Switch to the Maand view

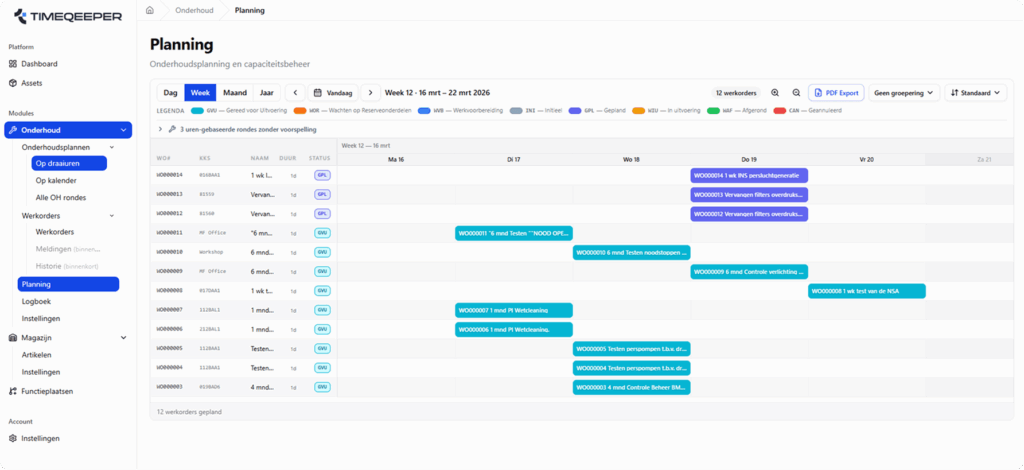(x=235, y=93)
